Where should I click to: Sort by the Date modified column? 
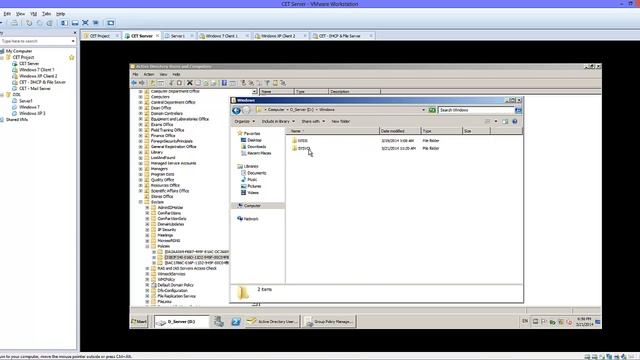click(x=400, y=131)
